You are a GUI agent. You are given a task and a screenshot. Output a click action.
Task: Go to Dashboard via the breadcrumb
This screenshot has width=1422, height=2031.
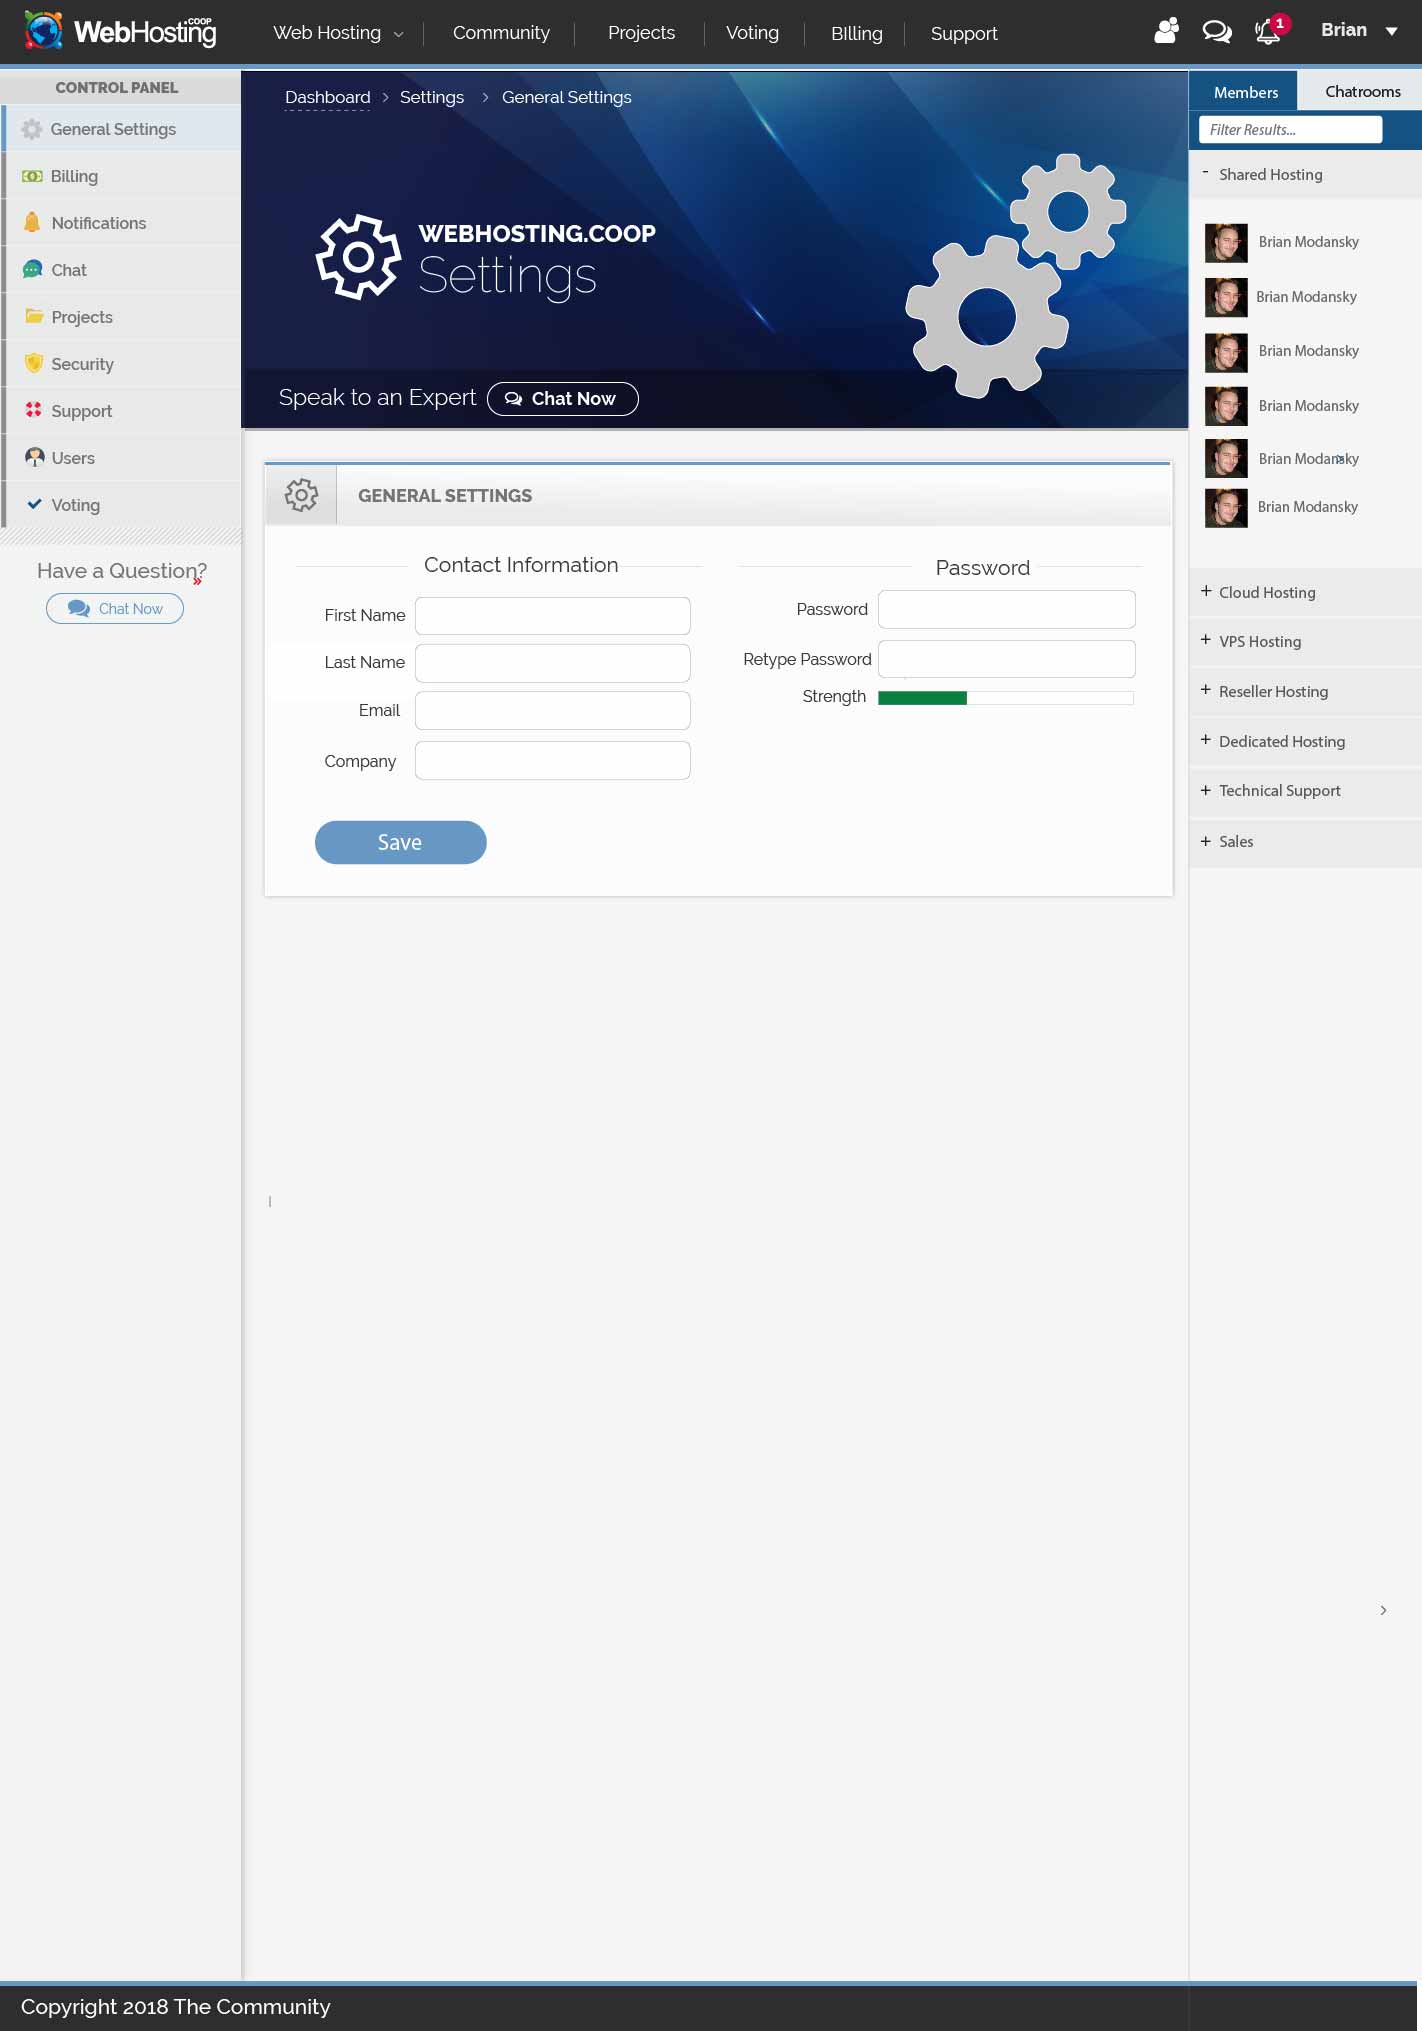327,97
